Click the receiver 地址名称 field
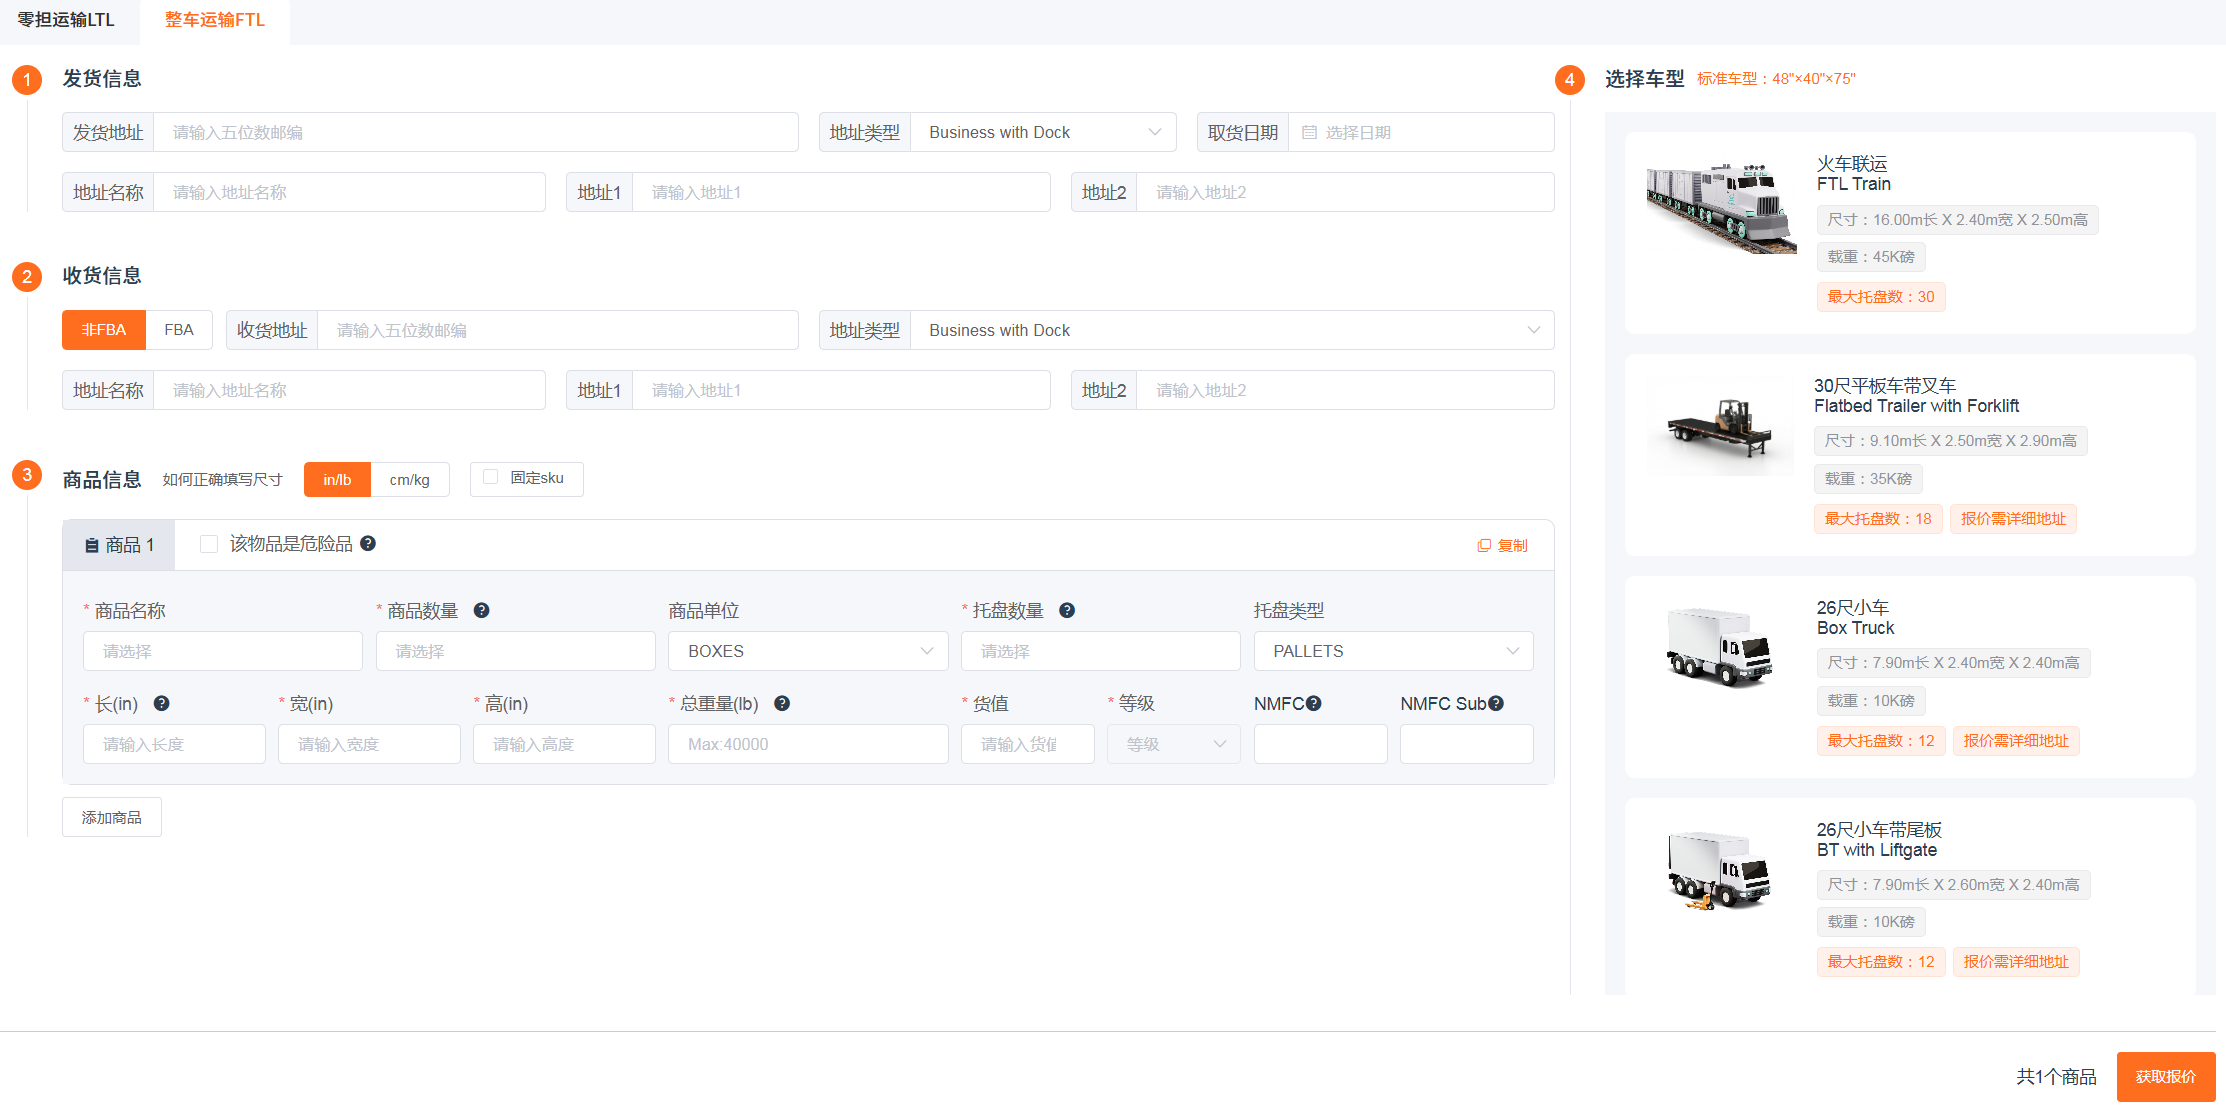This screenshot has height=1110, width=2226. pos(349,390)
